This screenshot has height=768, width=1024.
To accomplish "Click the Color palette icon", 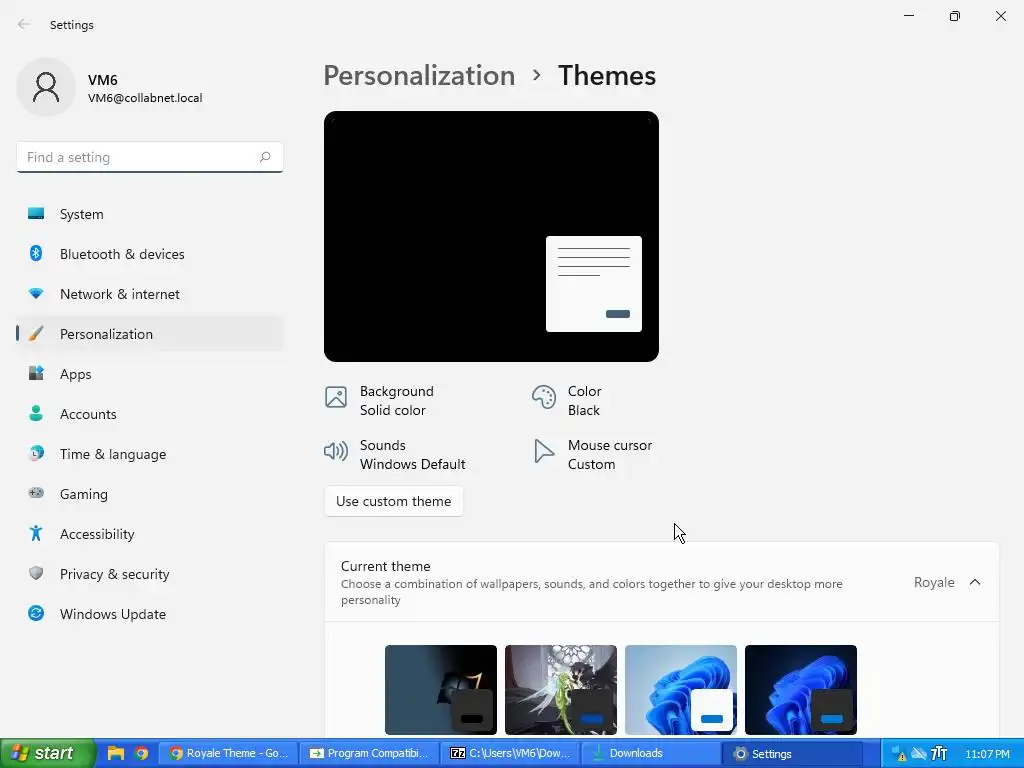I will click(543, 396).
